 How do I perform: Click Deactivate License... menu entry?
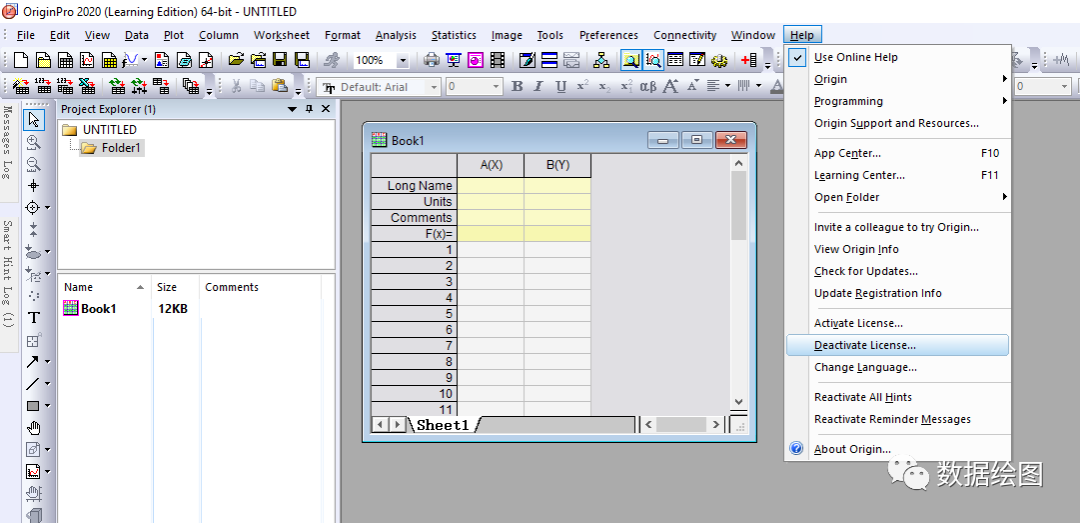[x=897, y=345]
